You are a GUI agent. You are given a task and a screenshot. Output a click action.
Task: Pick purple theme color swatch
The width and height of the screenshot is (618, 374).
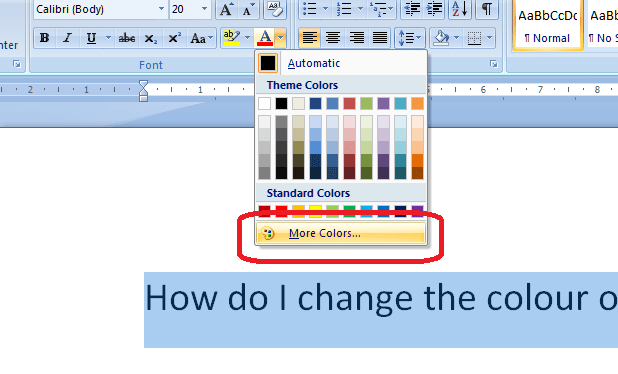click(383, 104)
